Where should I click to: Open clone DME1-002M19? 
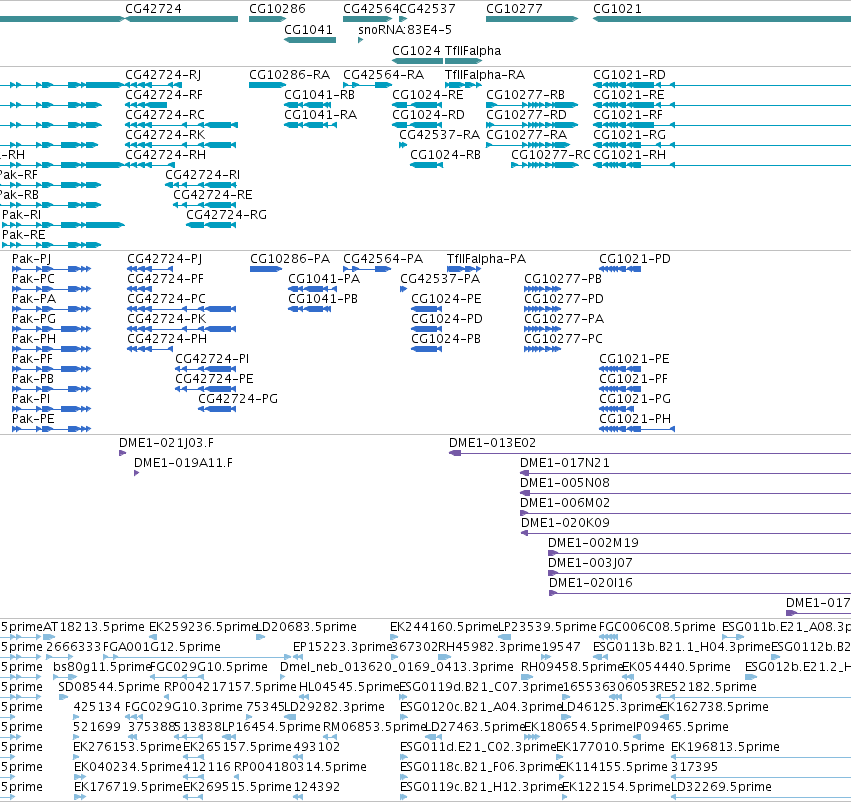[593, 543]
